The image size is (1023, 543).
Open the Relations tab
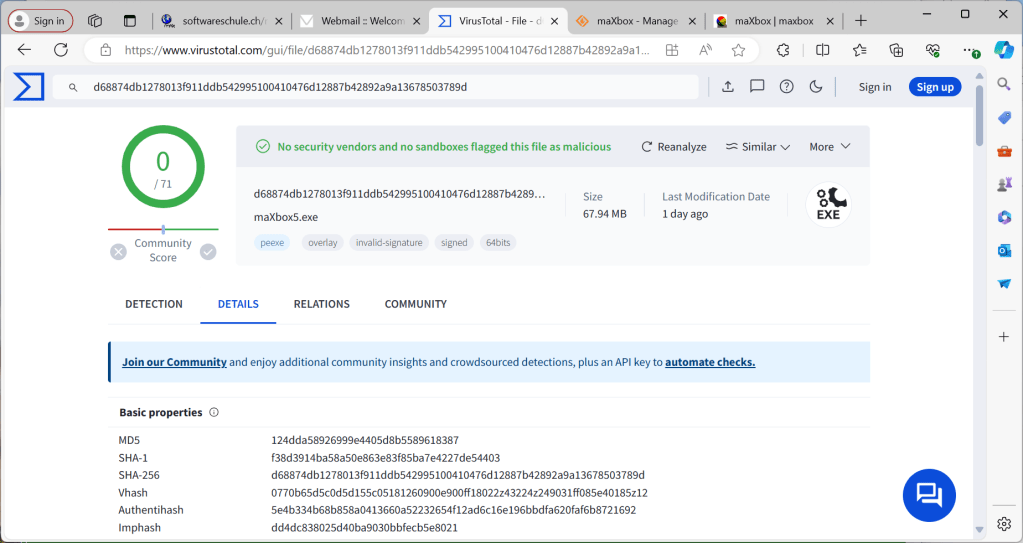click(321, 304)
